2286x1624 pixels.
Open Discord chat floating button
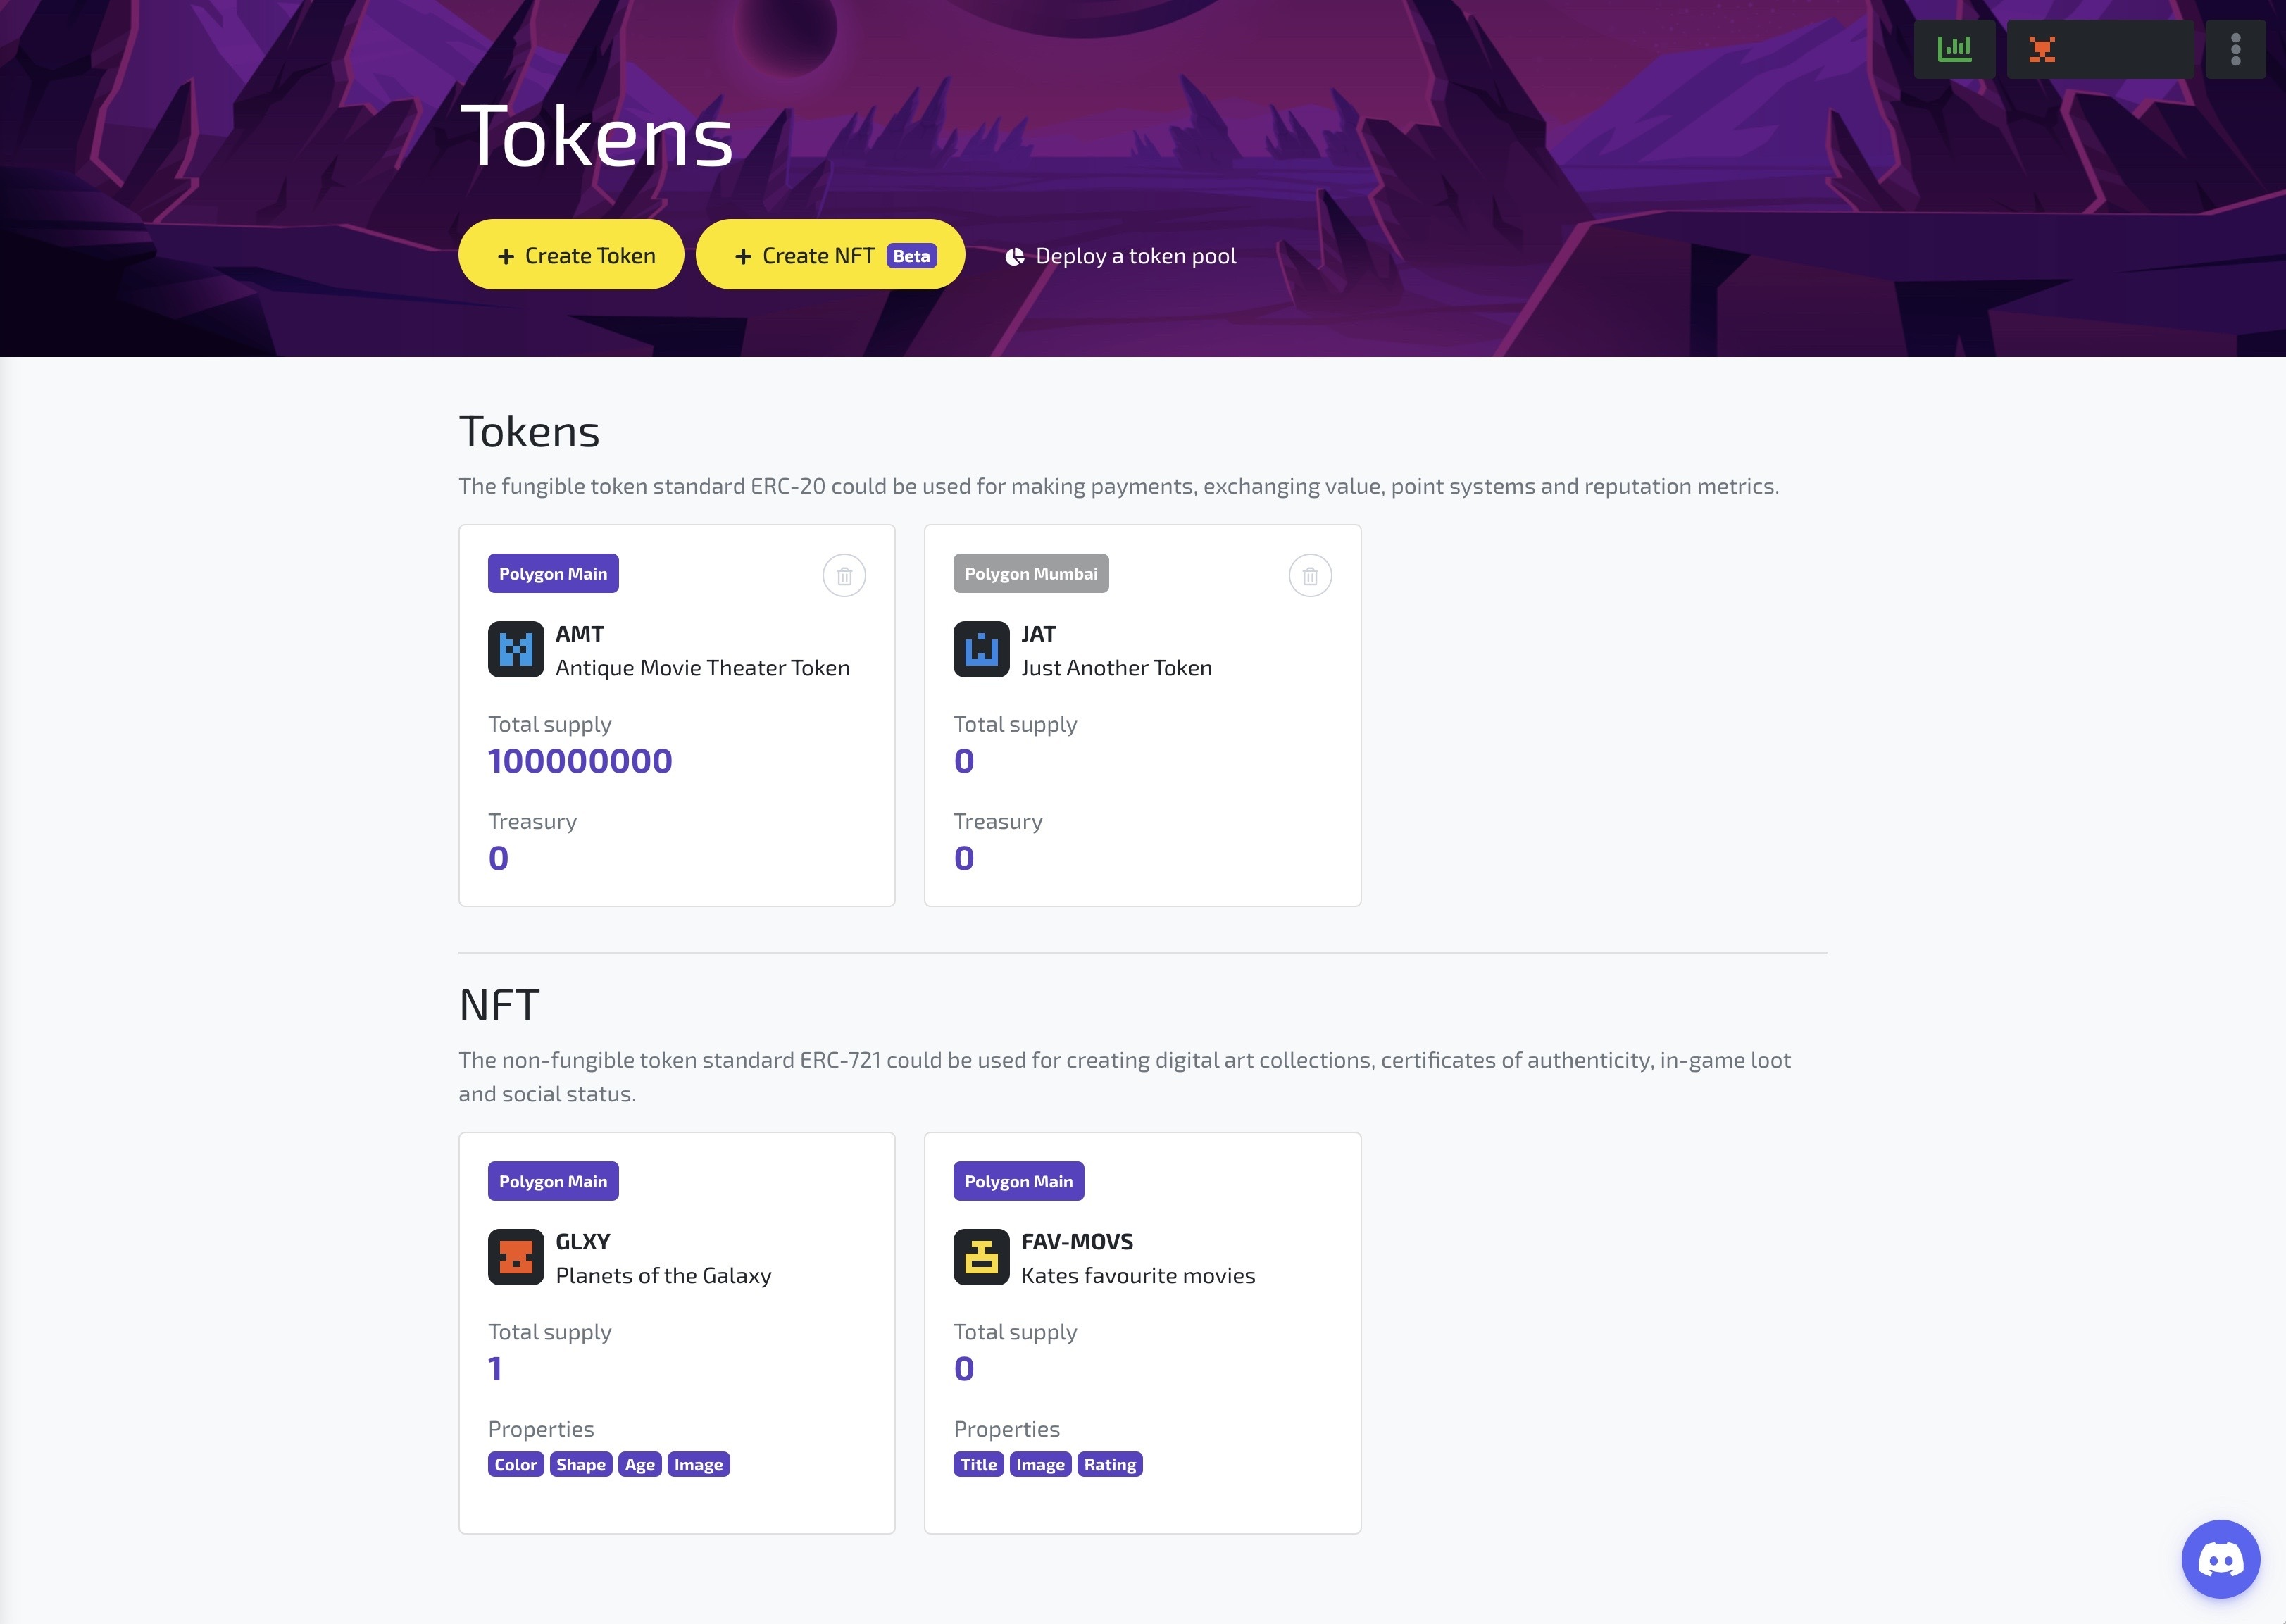point(2220,1559)
